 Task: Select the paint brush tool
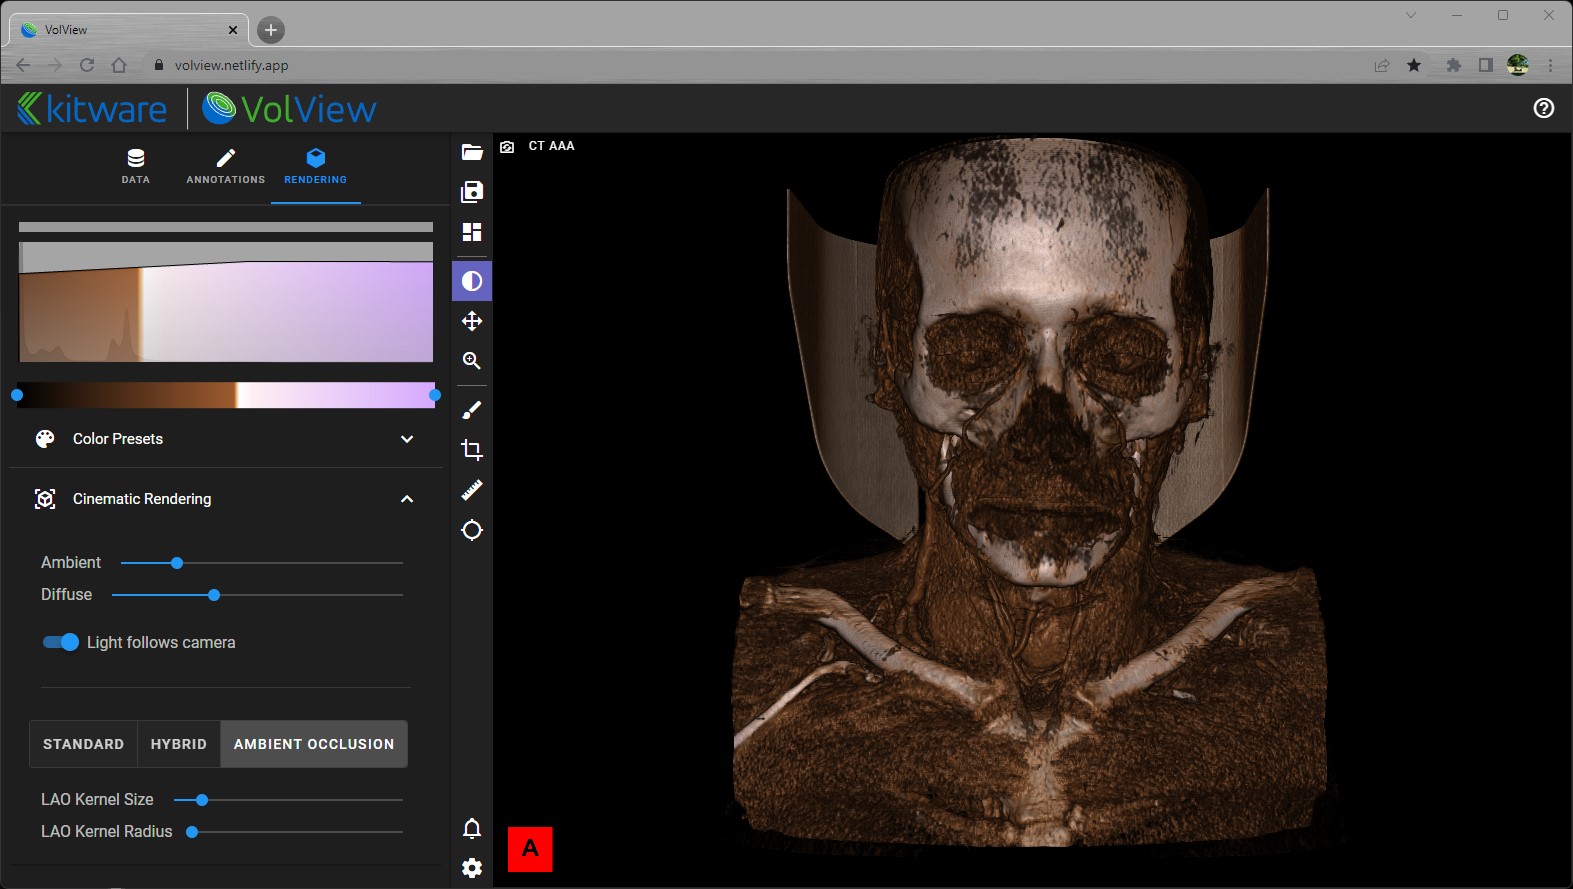[472, 410]
